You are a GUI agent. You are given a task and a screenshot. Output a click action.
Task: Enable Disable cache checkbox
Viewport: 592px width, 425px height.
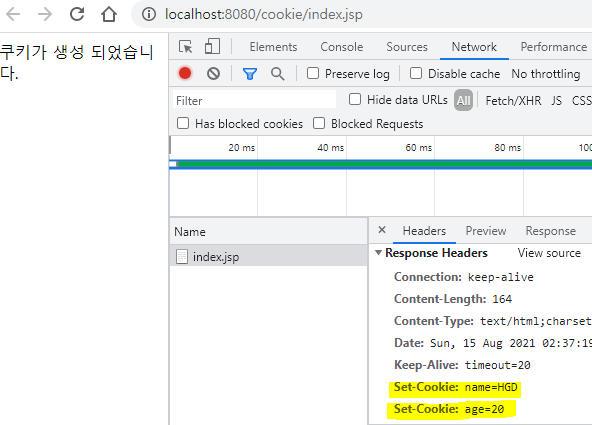pyautogui.click(x=416, y=73)
